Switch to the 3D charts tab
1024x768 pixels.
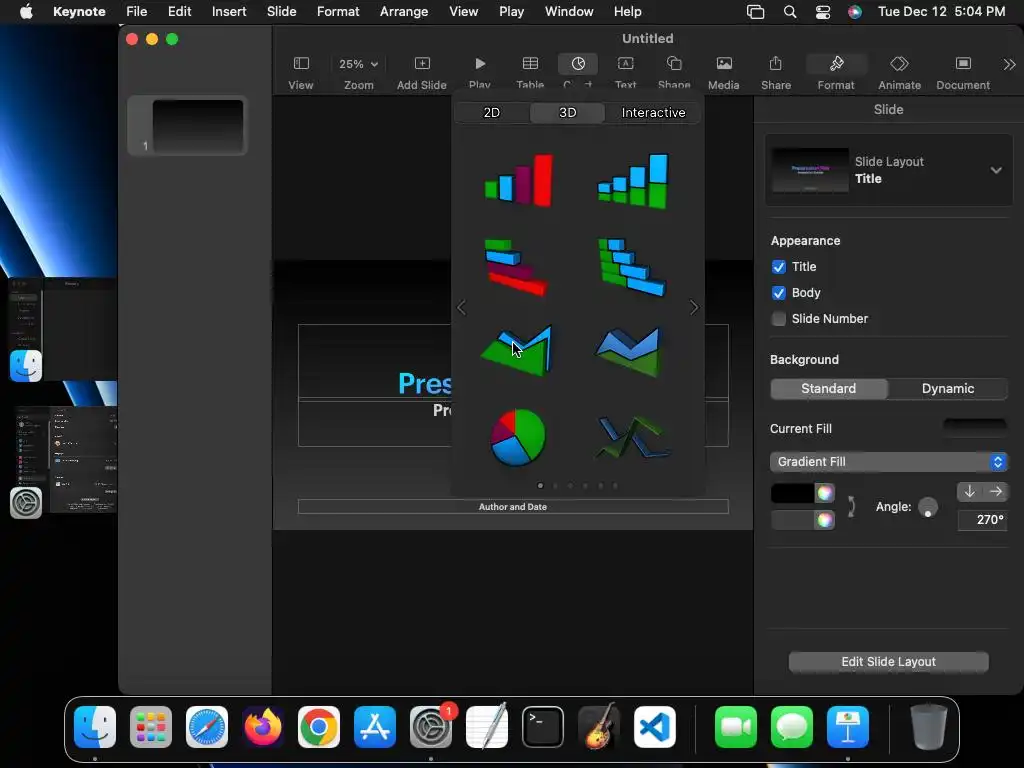pos(568,112)
